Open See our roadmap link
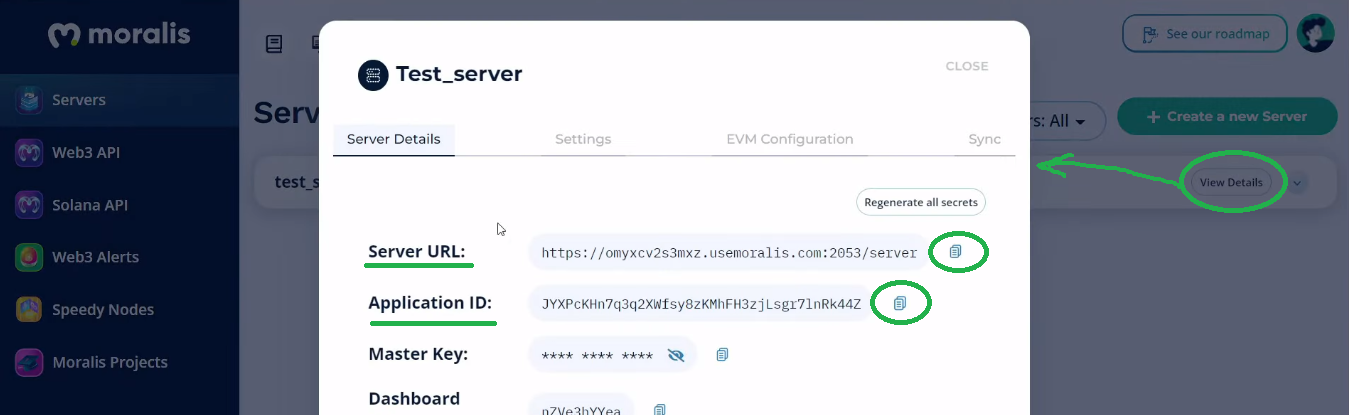The image size is (1349, 415). click(x=1204, y=34)
